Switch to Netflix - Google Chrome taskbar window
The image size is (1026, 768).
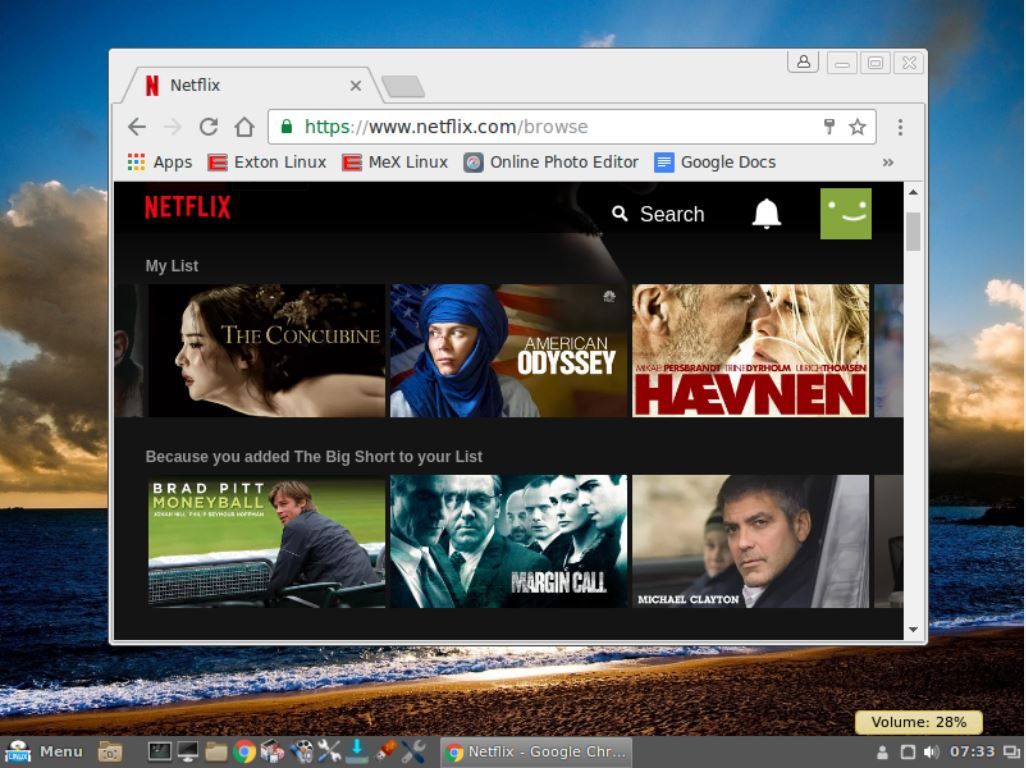click(537, 752)
